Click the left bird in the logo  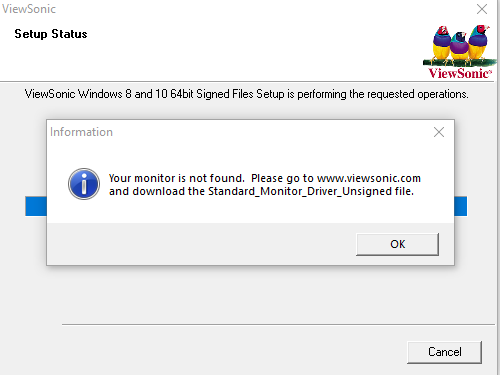pyautogui.click(x=442, y=44)
